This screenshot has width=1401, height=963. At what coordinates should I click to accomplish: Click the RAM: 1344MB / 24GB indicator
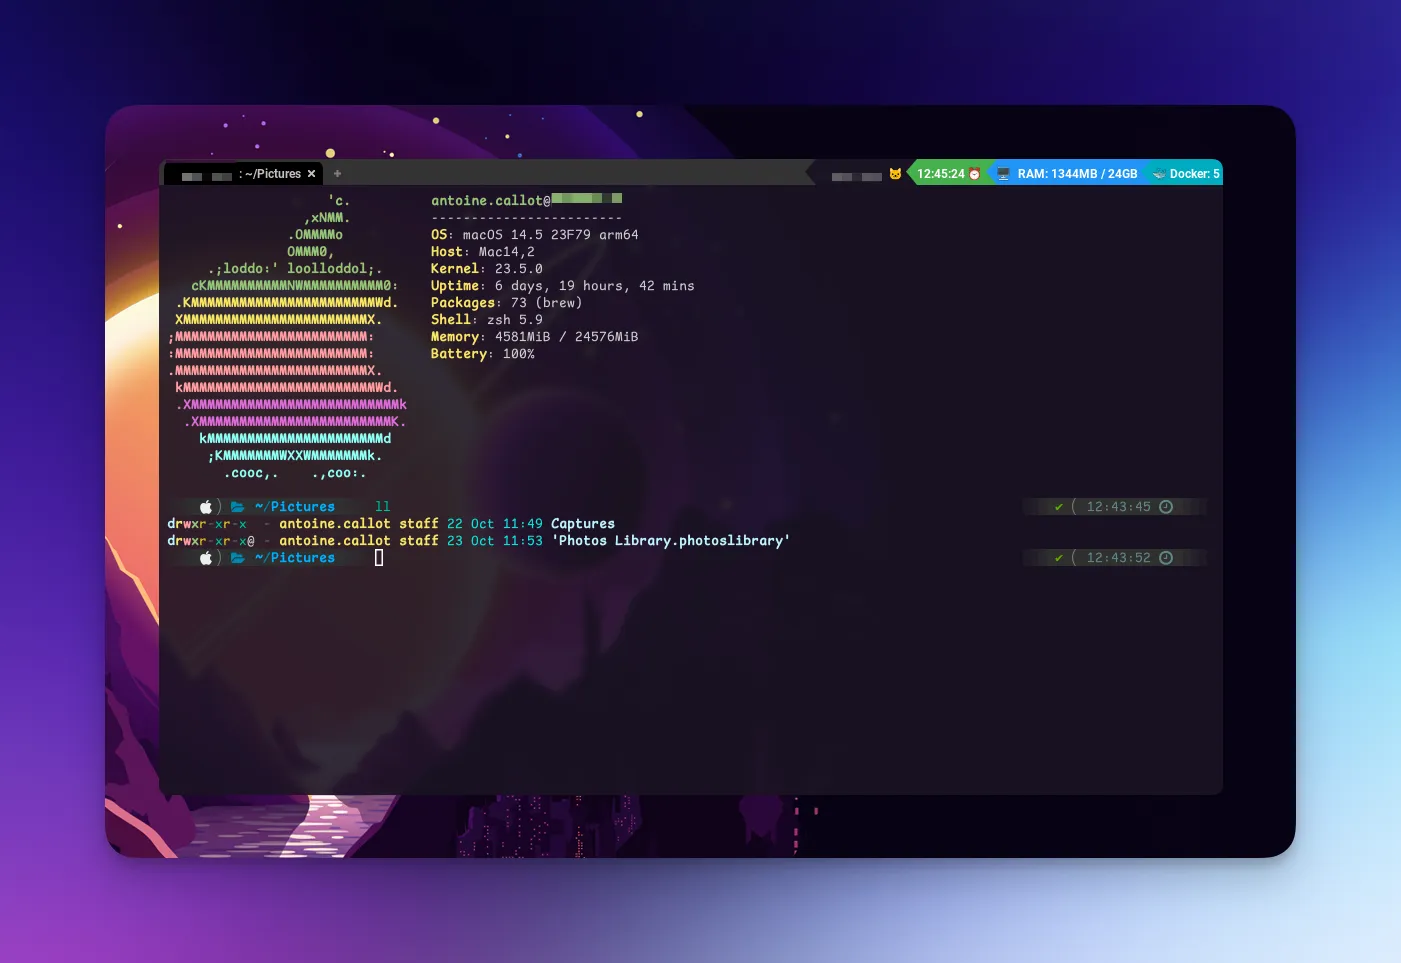pos(1077,174)
